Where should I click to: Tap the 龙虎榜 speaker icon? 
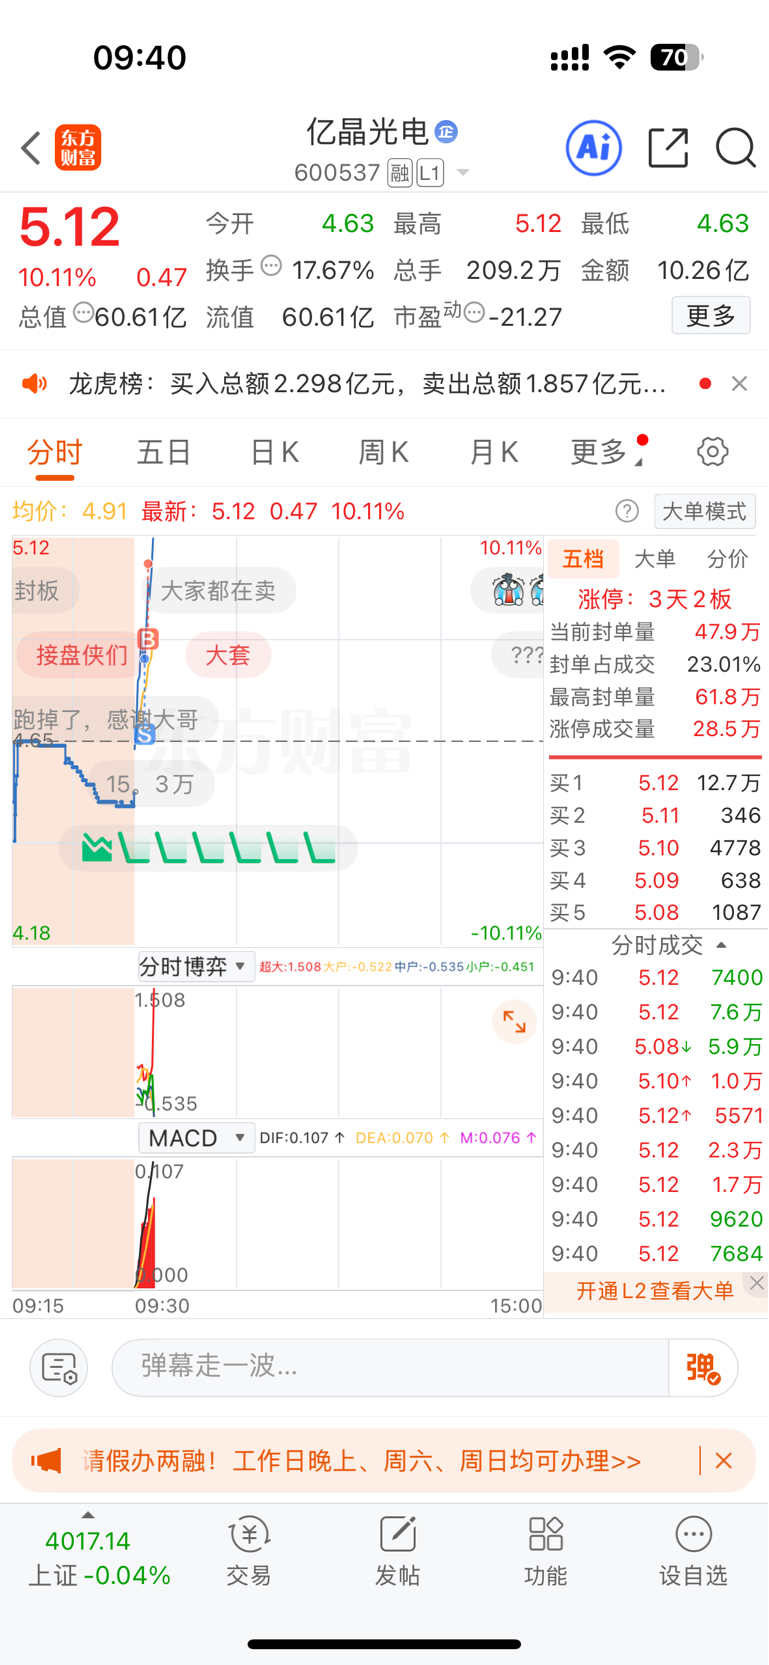click(x=35, y=384)
